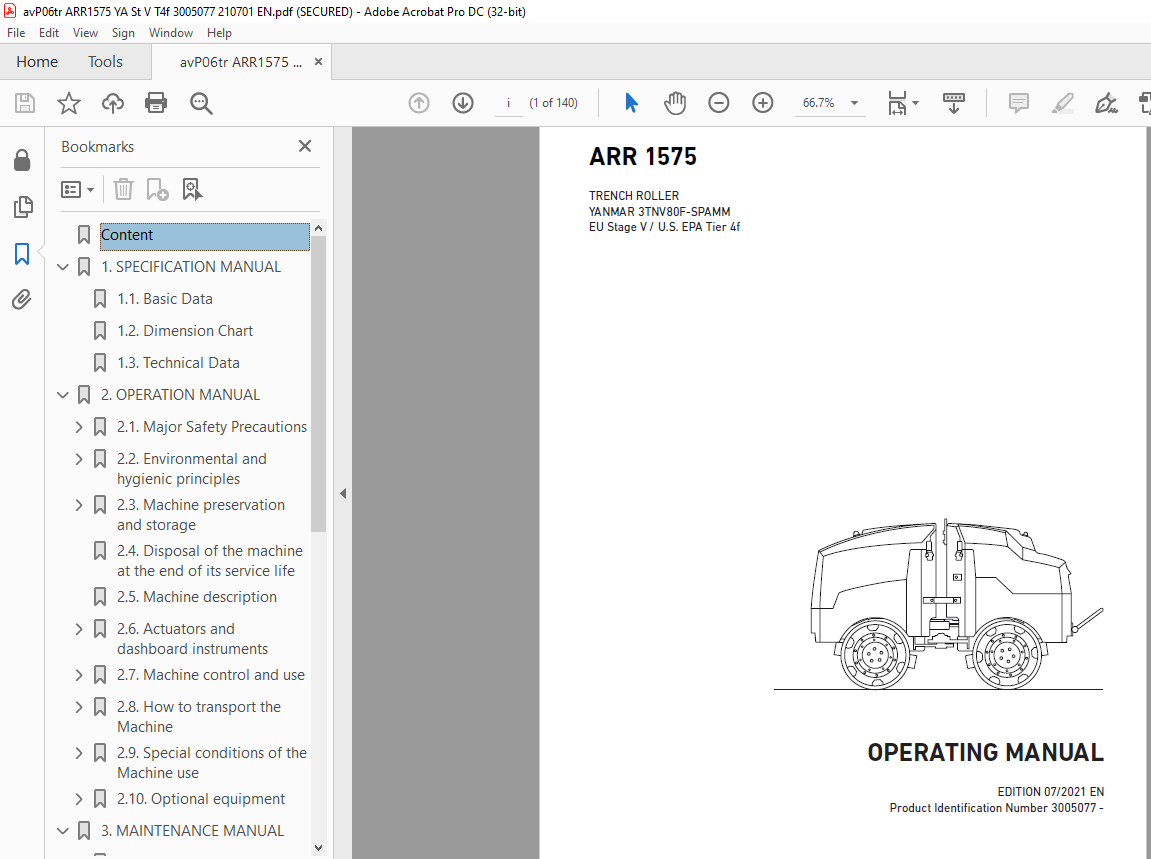Delete selected bookmark trash icon

coord(123,189)
